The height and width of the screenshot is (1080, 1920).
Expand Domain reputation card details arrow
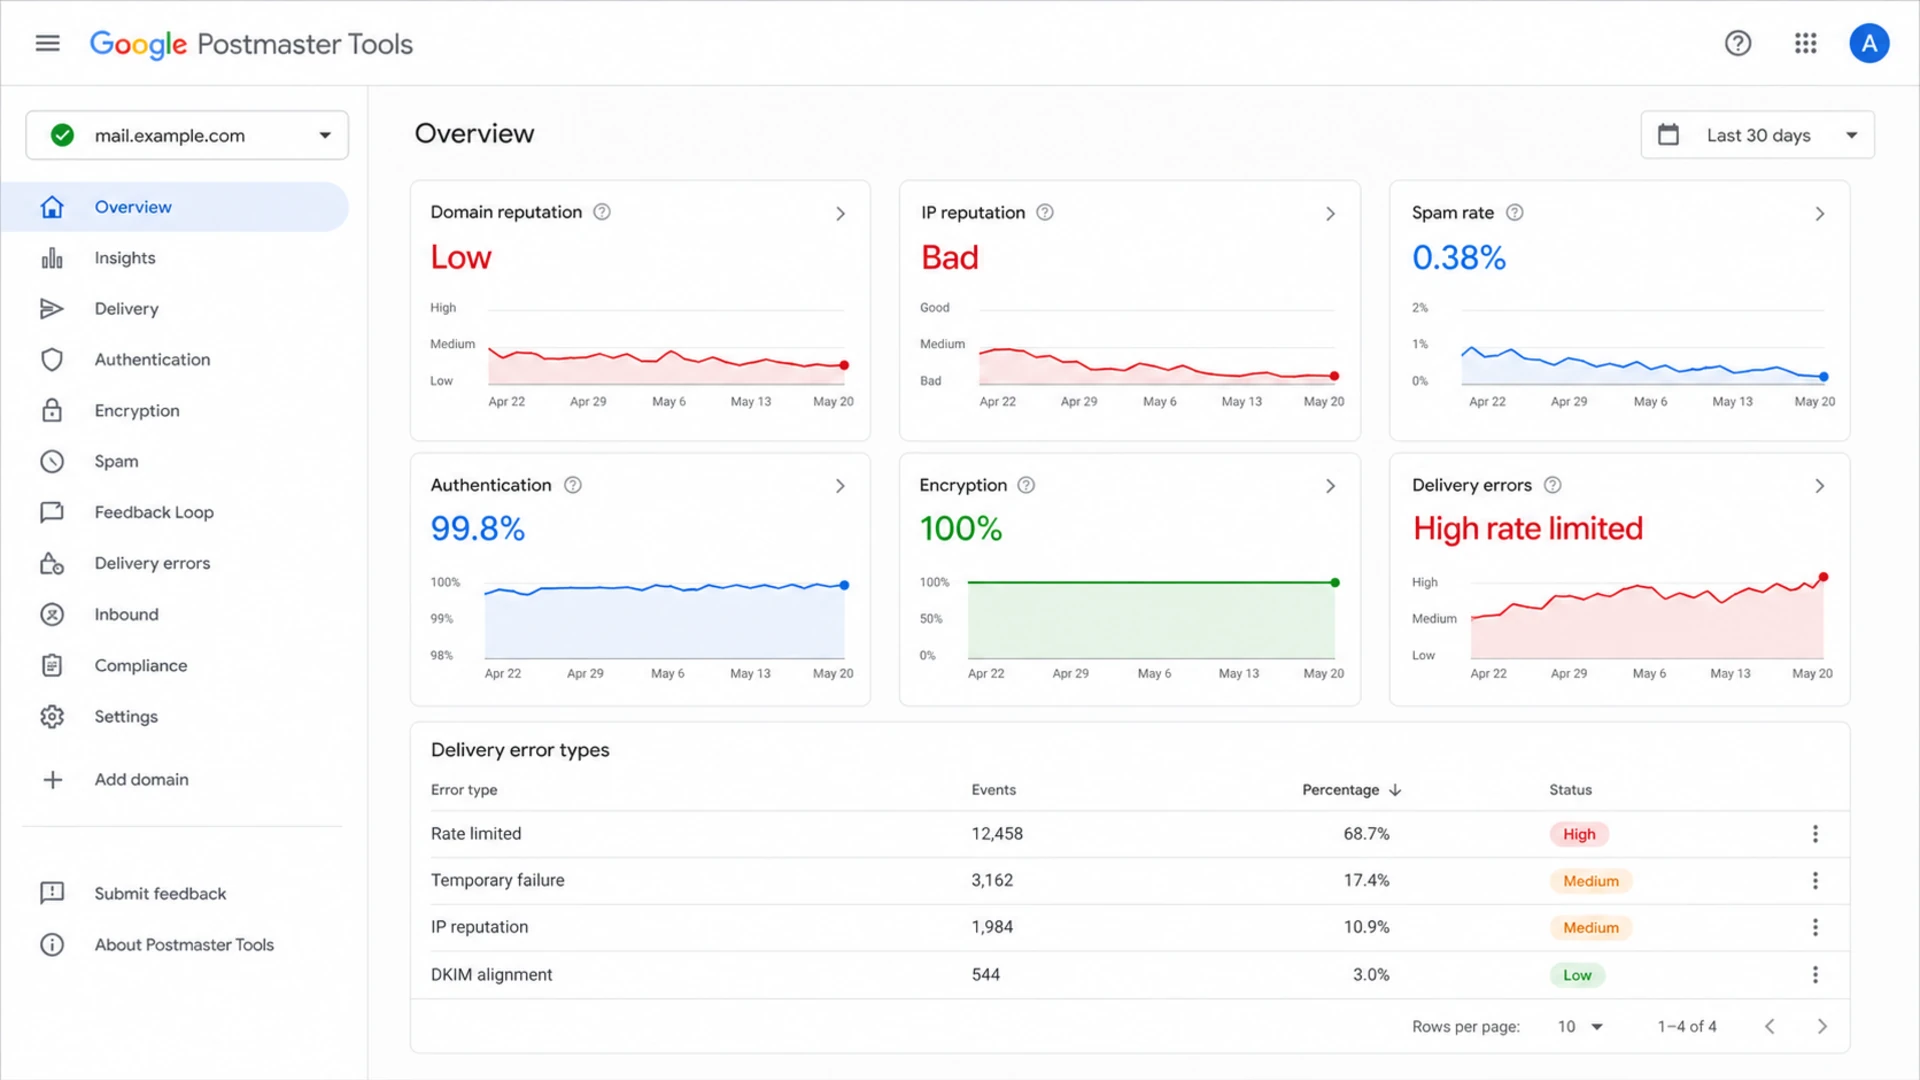coord(840,213)
